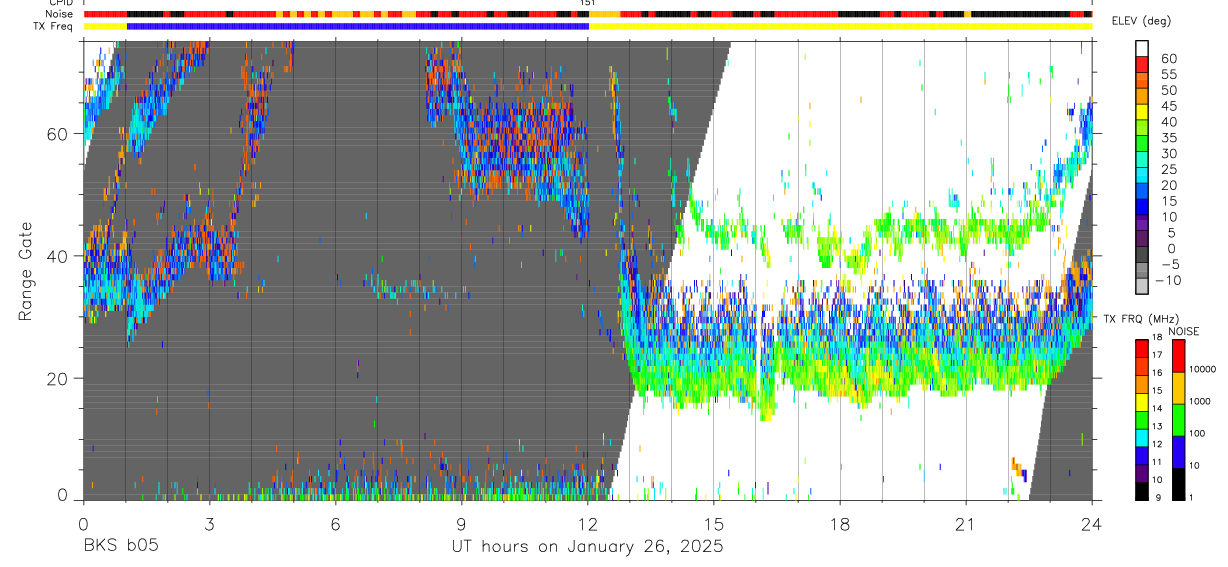Click the 'Range Gate' y-axis title

(x=26, y=272)
